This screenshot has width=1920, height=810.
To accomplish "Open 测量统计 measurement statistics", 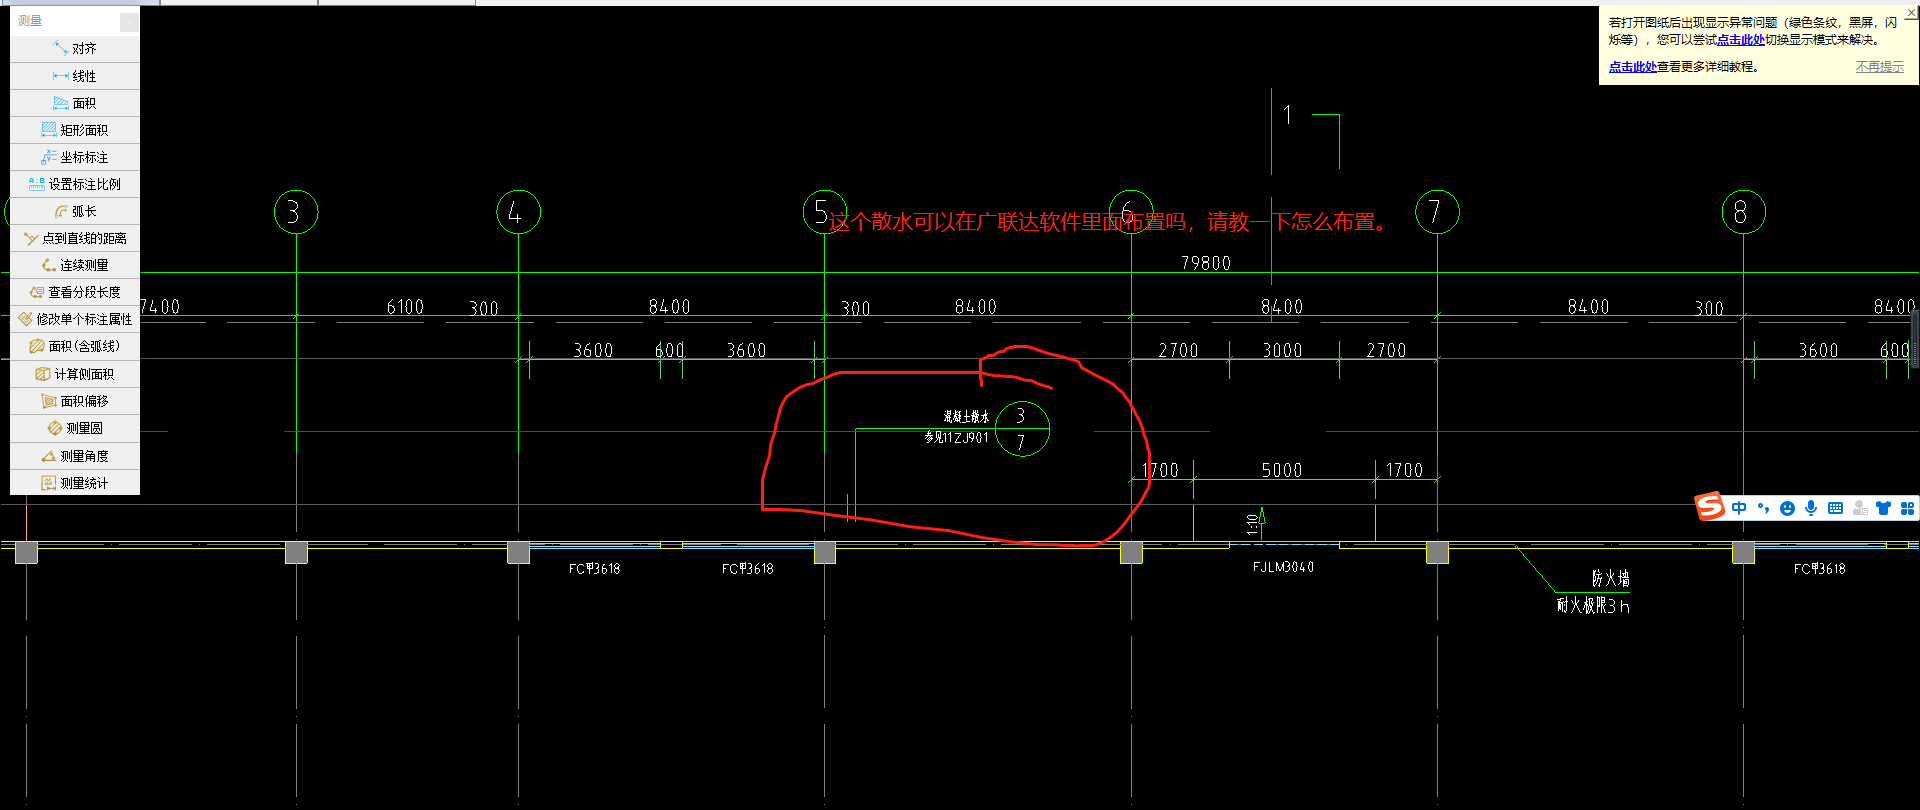I will (x=75, y=483).
